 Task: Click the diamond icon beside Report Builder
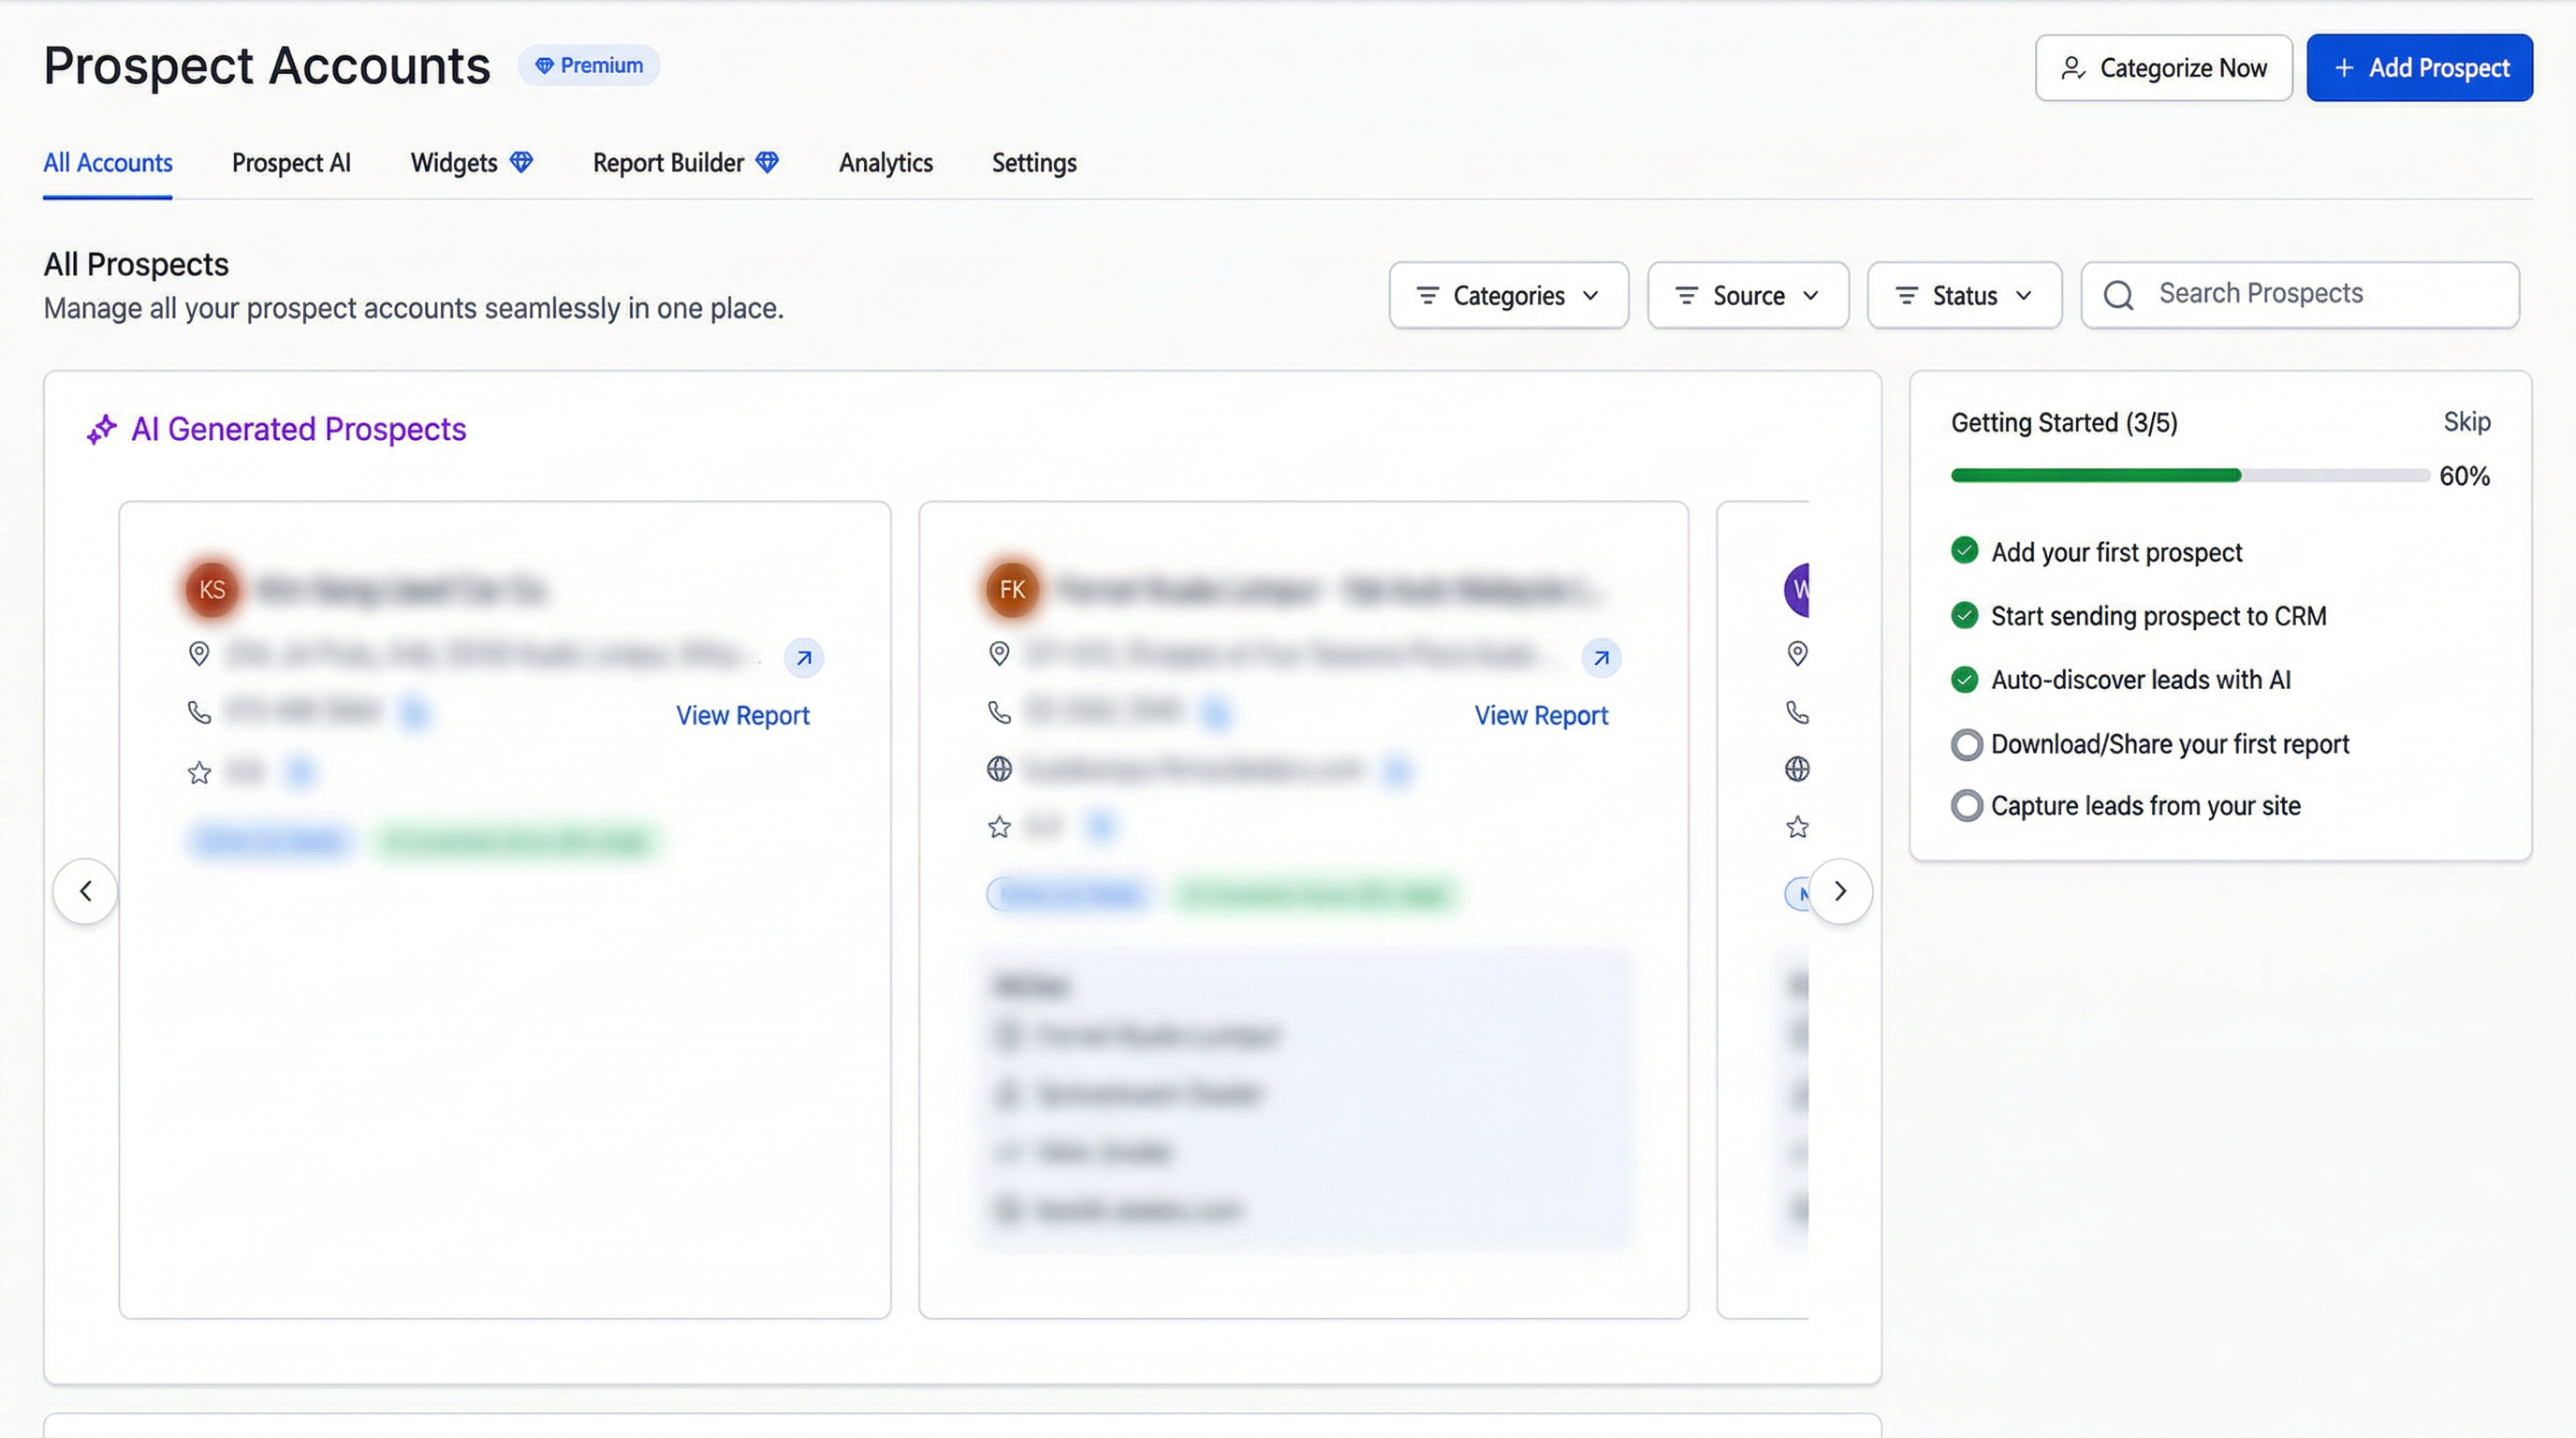tap(767, 162)
